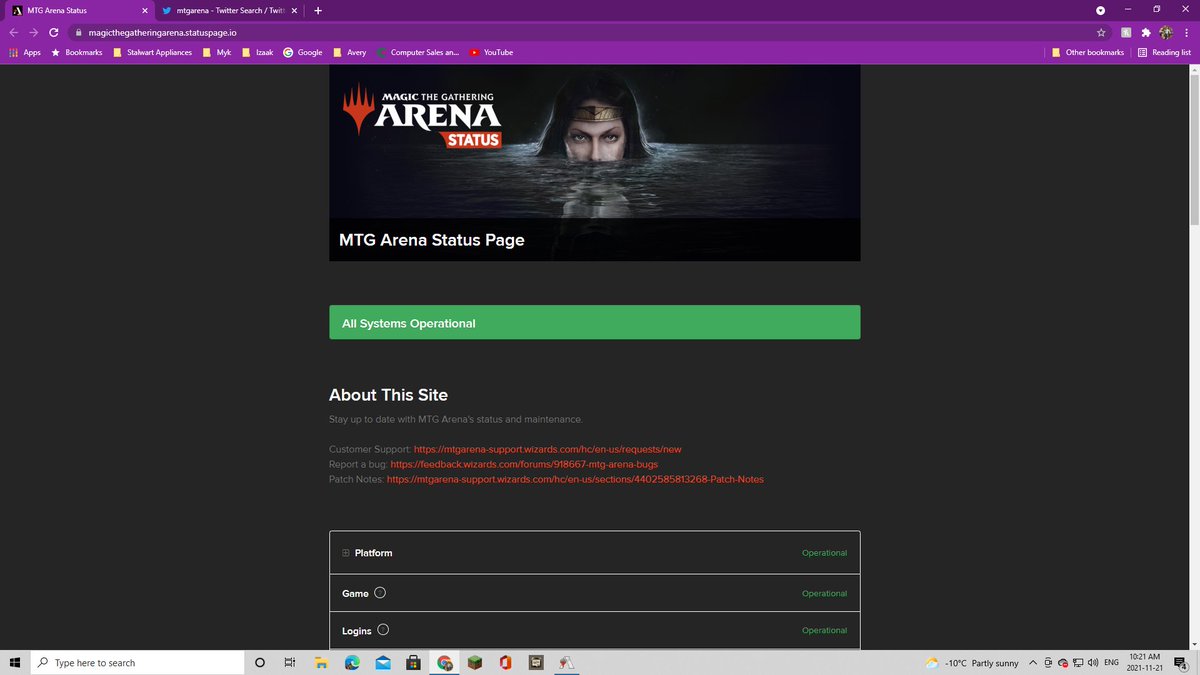Viewport: 1200px width, 675px height.
Task: Open Minecraft from the taskbar
Action: [x=475, y=663]
